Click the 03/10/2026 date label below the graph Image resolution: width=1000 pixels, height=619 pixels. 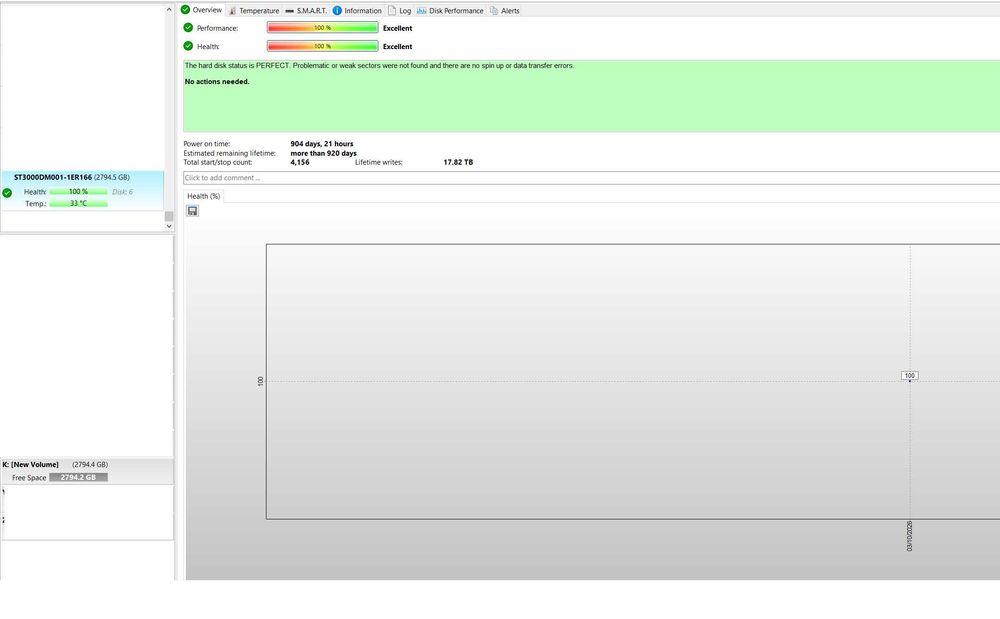909,536
